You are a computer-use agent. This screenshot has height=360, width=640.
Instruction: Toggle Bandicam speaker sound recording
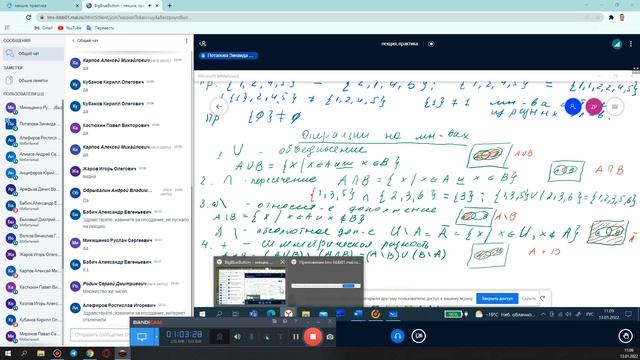(237, 337)
